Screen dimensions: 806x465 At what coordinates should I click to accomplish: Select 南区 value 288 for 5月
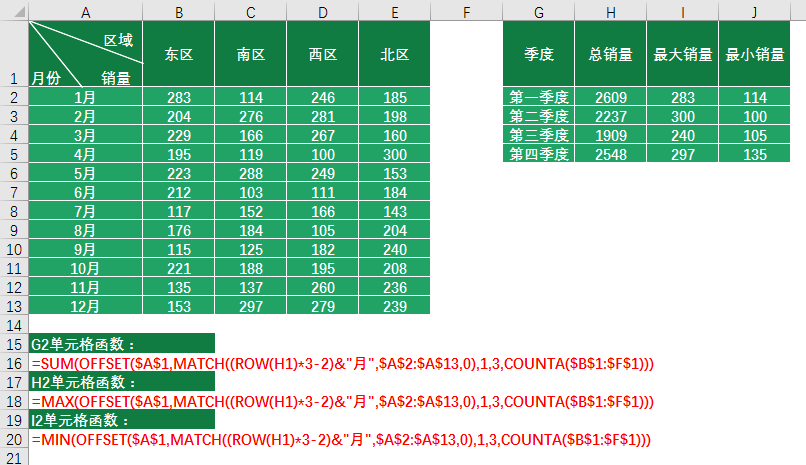point(250,173)
